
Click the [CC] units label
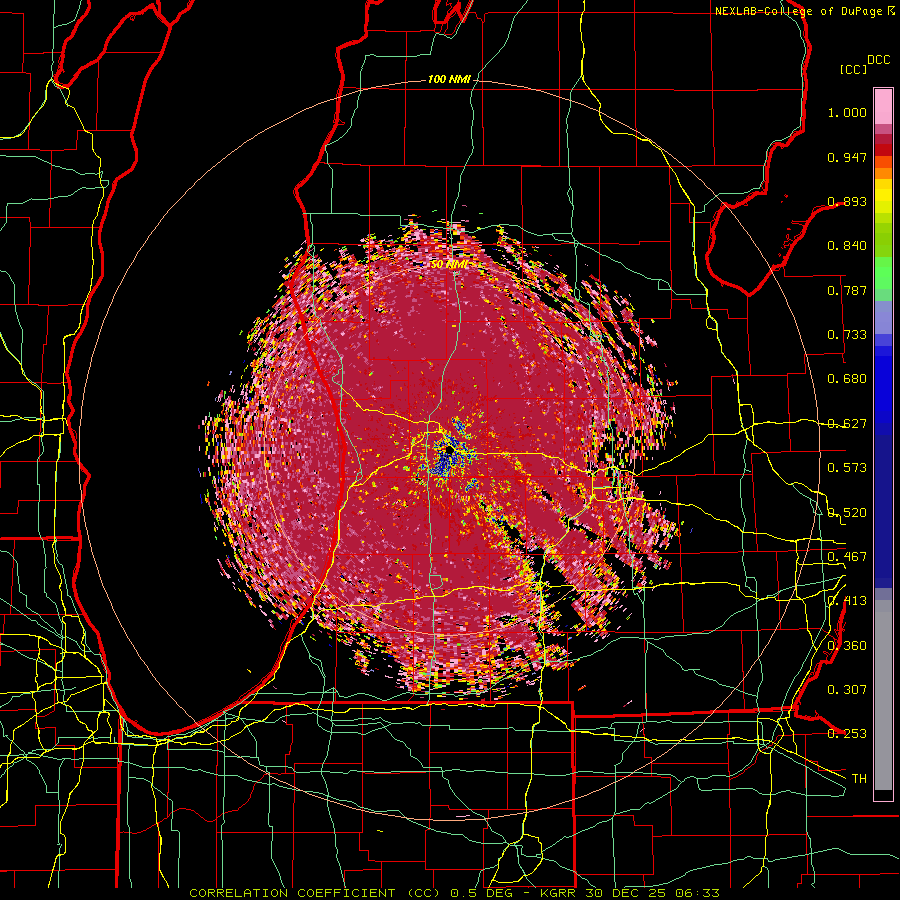point(853,69)
